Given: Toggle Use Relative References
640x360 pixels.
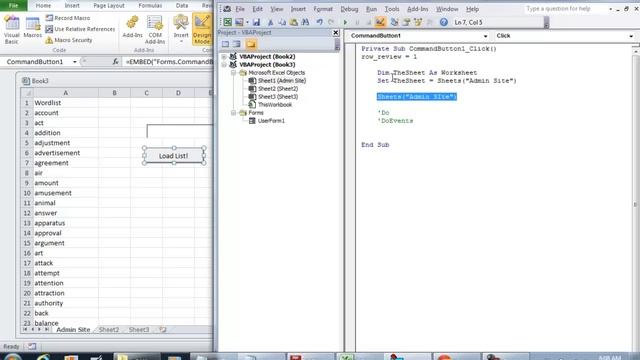Looking at the screenshot, I should pos(80,29).
